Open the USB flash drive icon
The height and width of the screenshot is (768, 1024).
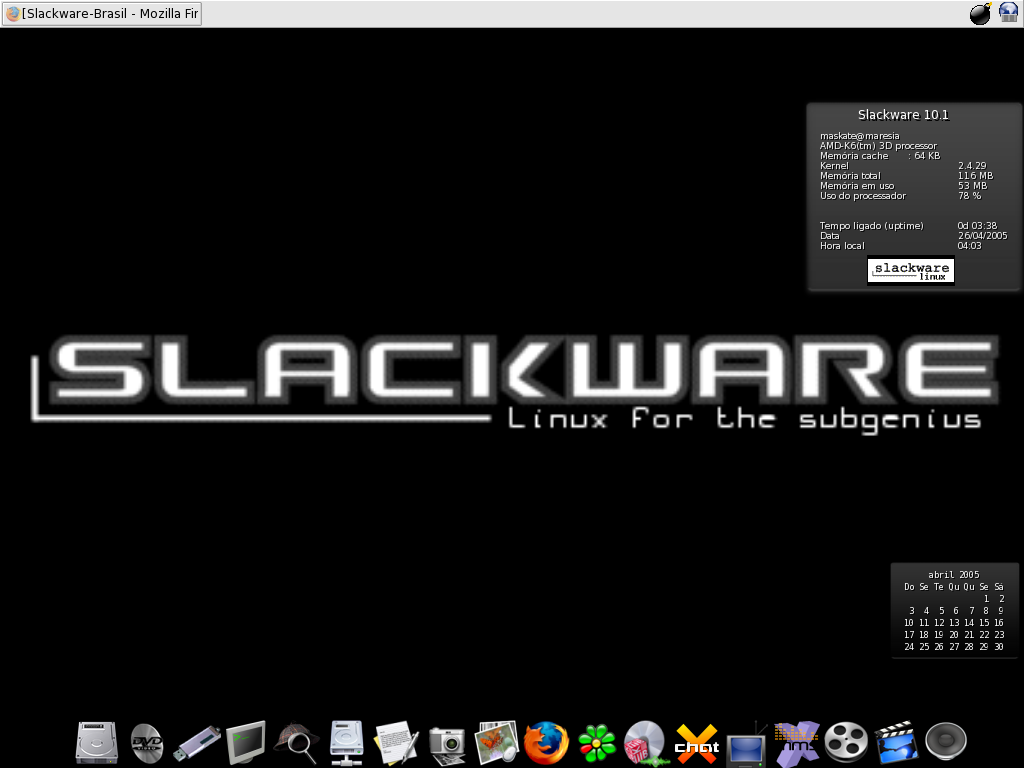(x=197, y=743)
